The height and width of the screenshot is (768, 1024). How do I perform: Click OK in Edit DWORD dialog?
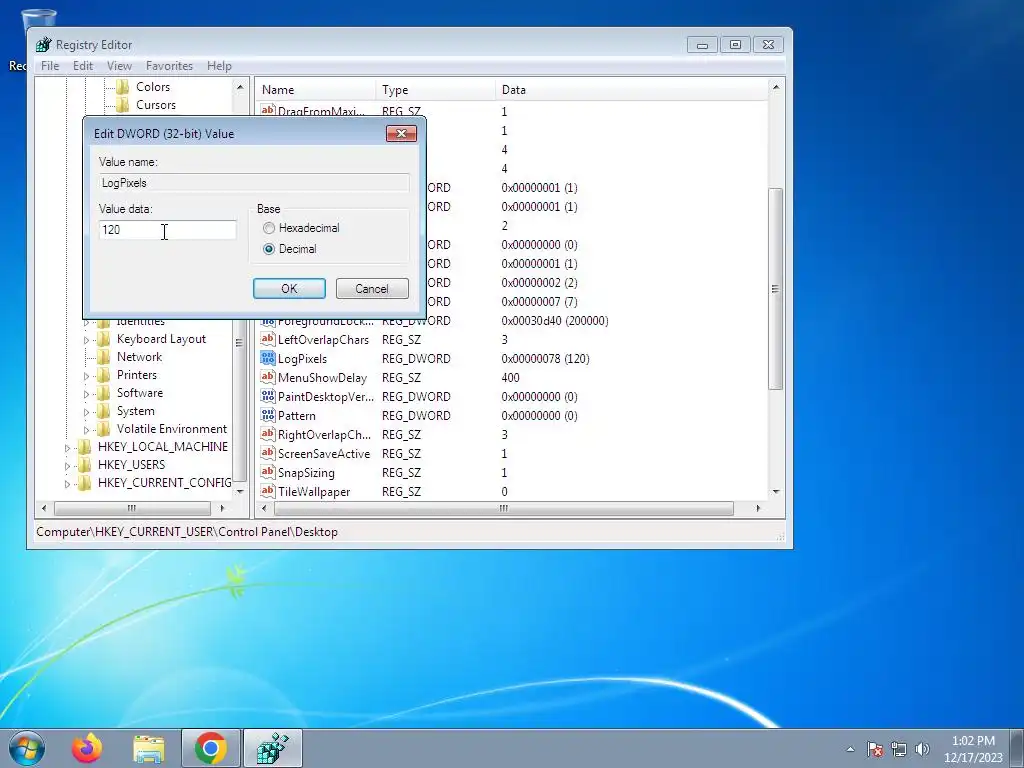pyautogui.click(x=289, y=289)
